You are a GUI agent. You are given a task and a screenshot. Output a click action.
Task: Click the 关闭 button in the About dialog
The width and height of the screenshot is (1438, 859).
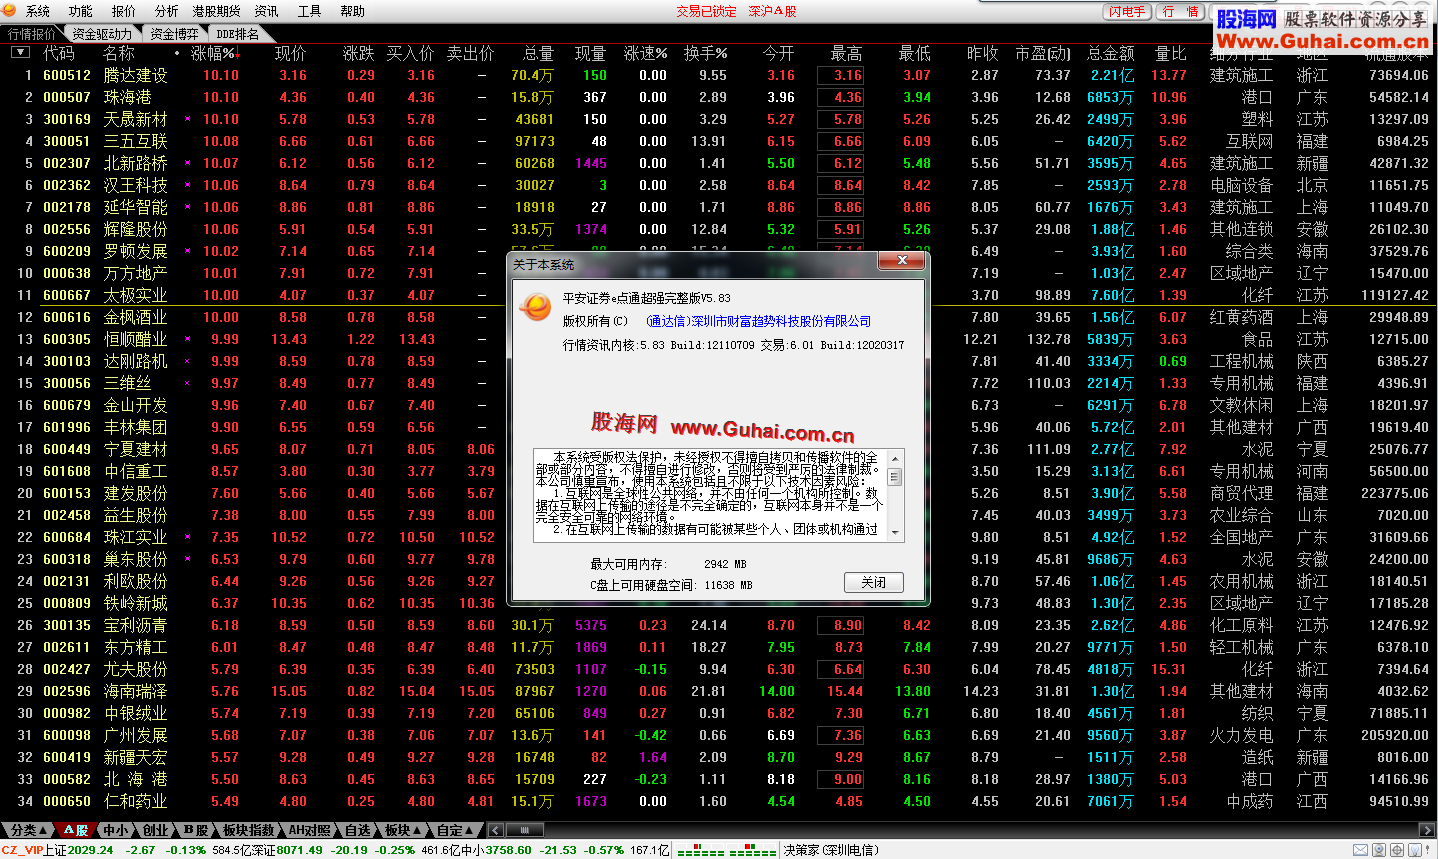tap(874, 582)
